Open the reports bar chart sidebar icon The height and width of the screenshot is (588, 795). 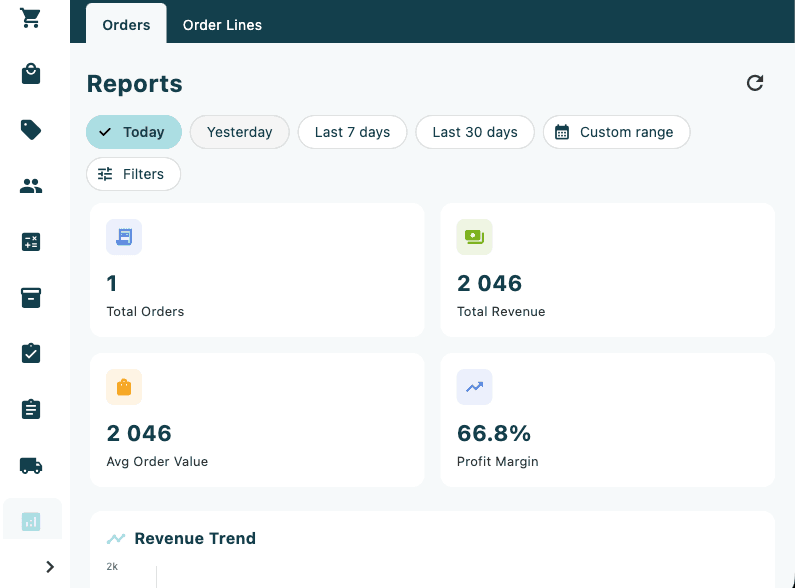pyautogui.click(x=31, y=521)
